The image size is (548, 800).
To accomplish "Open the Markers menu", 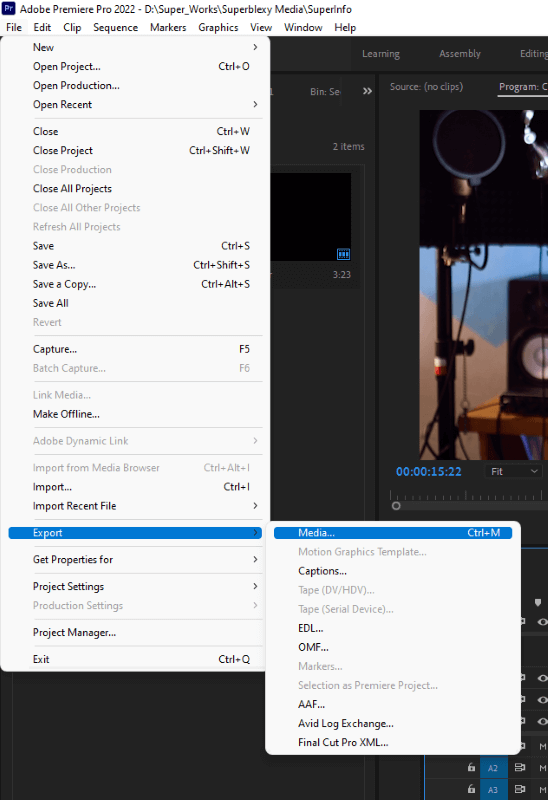I will point(168,28).
